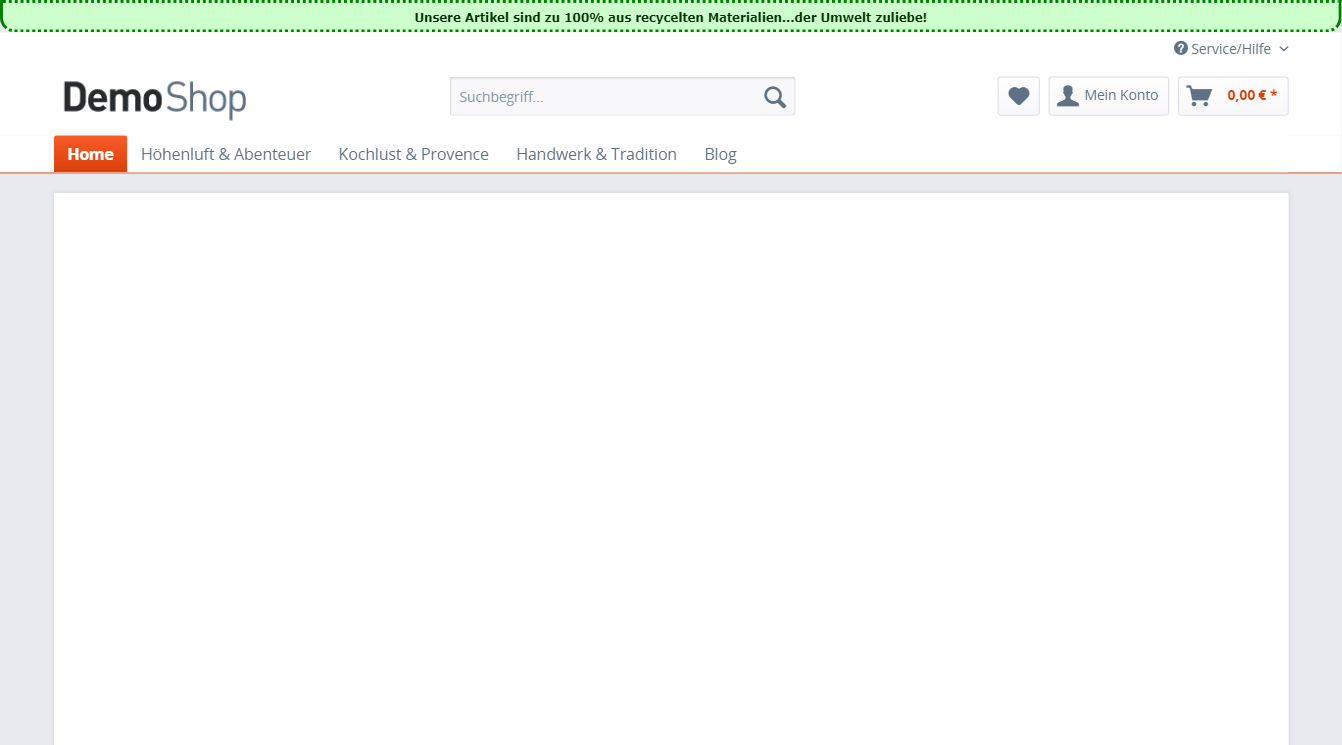Open the Blog menu item

click(x=721, y=154)
